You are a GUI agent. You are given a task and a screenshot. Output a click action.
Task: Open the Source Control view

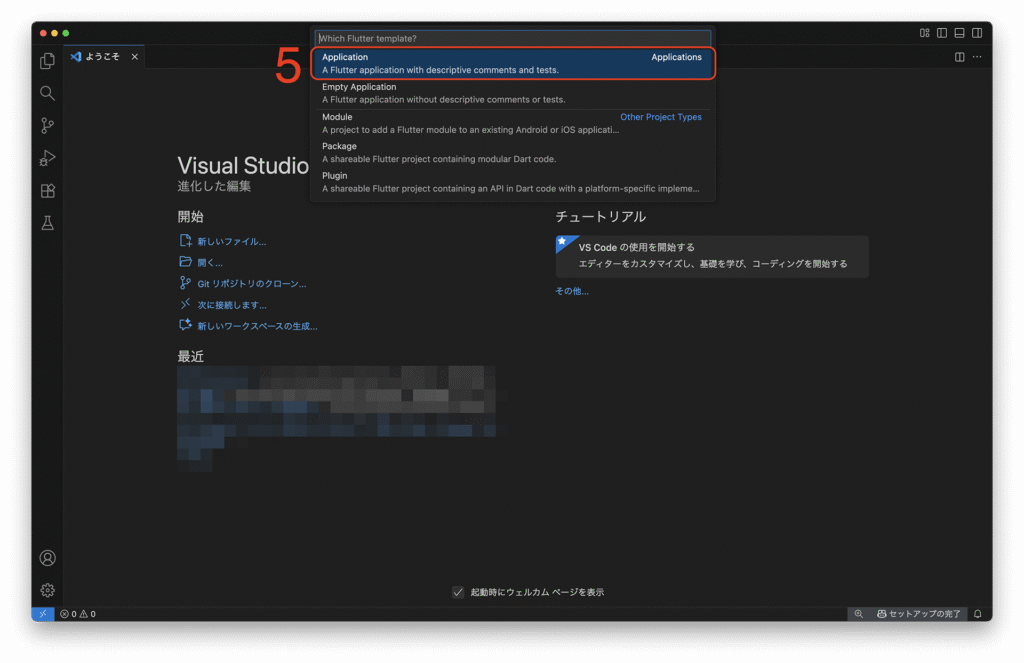47,126
